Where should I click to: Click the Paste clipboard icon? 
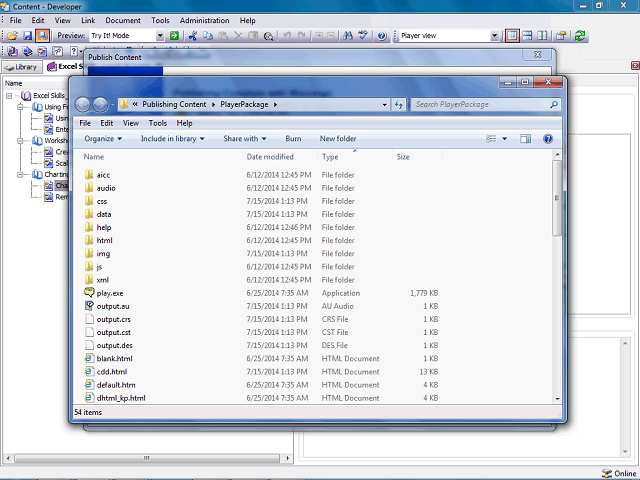tap(223, 36)
